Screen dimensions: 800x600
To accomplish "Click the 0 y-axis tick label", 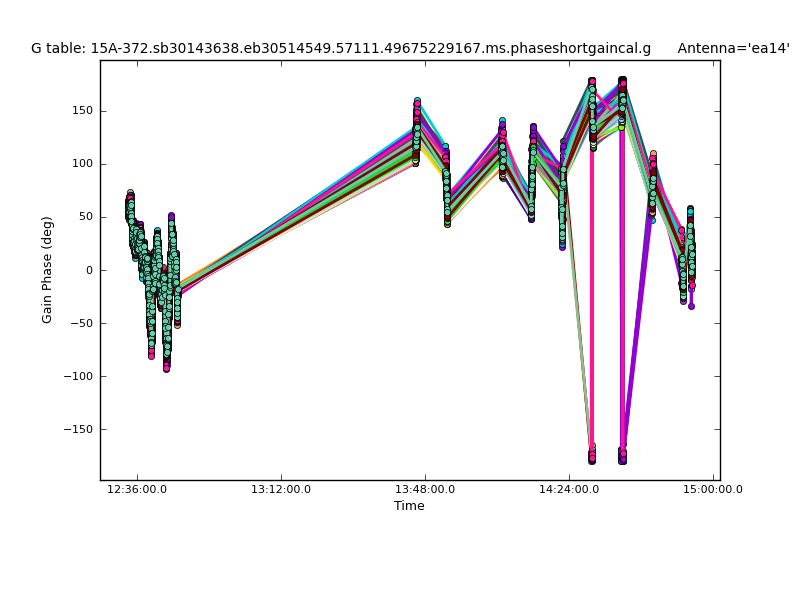I will click(89, 270).
